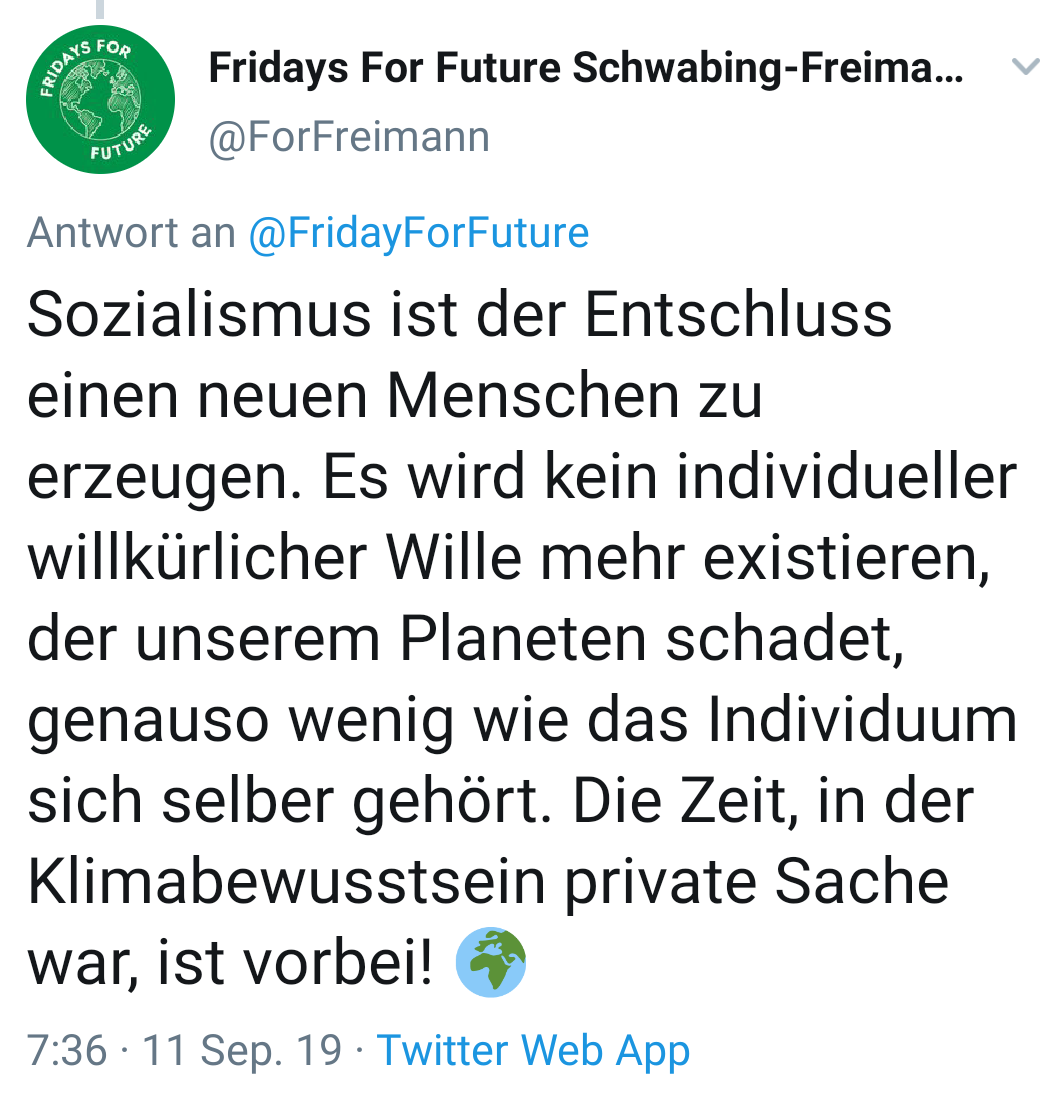Click the @ForFreimann handle
Screen dimensions: 1050x1094
point(349,137)
